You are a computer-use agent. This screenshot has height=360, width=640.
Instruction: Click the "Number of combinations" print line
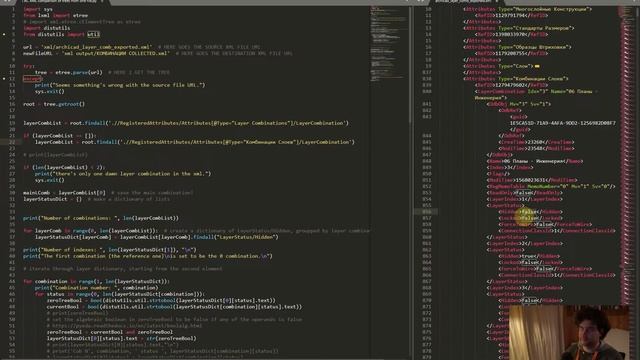click(100, 218)
